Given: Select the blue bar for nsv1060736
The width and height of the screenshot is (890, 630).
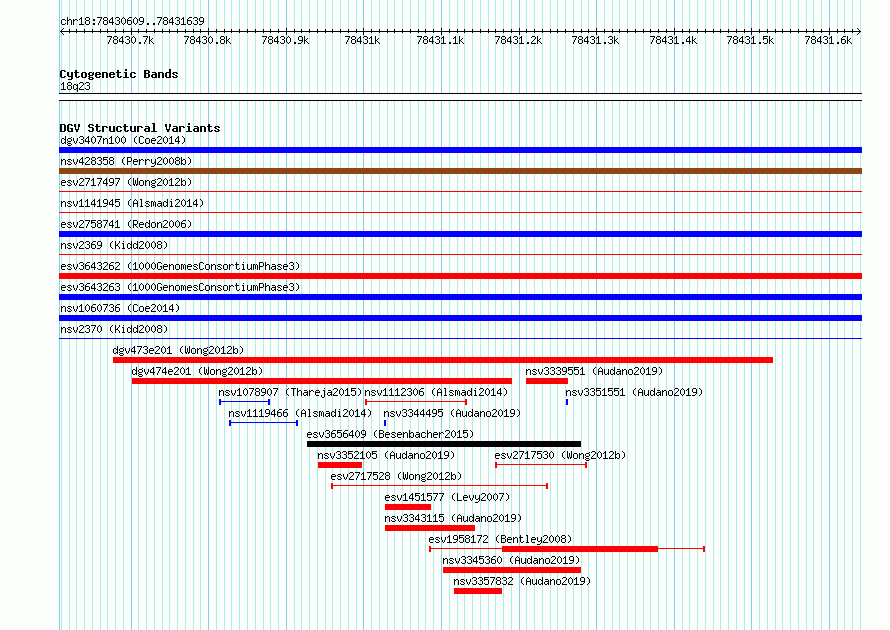Looking at the screenshot, I should pyautogui.click(x=460, y=318).
